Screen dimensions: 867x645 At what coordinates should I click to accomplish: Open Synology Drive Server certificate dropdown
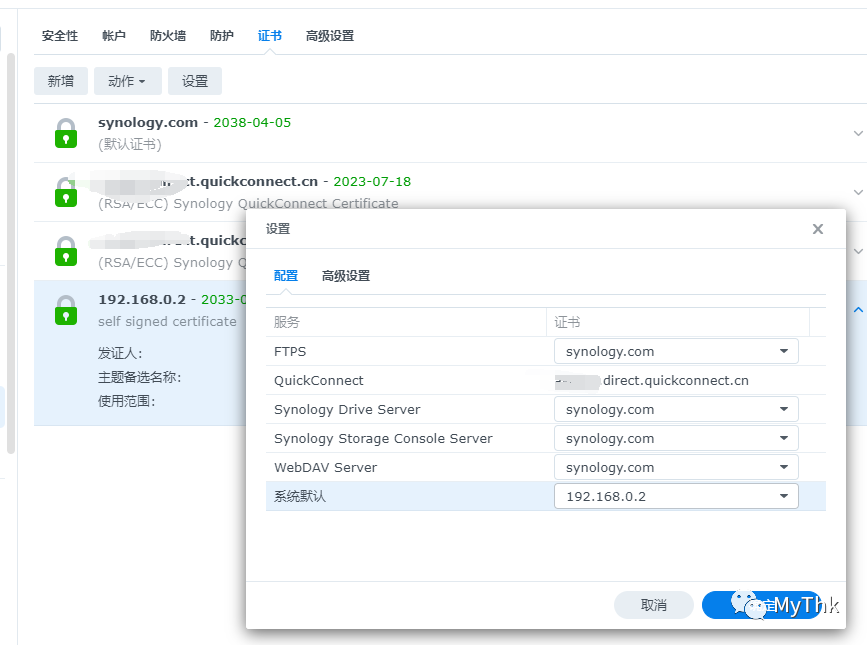676,410
